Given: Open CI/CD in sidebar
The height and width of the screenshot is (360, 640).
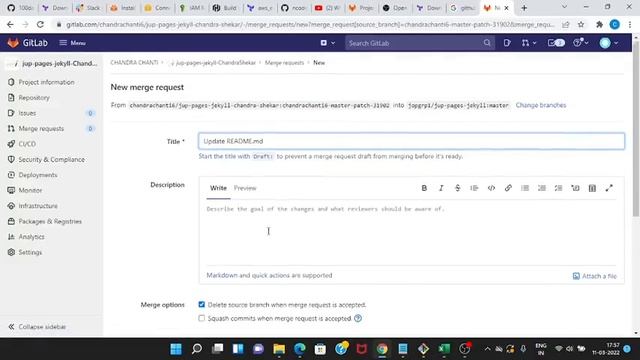Looking at the screenshot, I should point(27,144).
